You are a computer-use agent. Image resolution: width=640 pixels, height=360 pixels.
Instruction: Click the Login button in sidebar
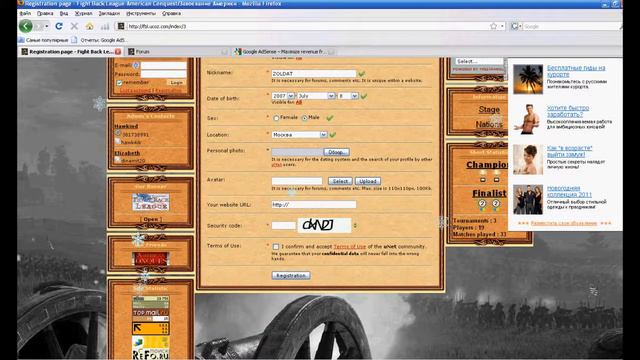(176, 82)
